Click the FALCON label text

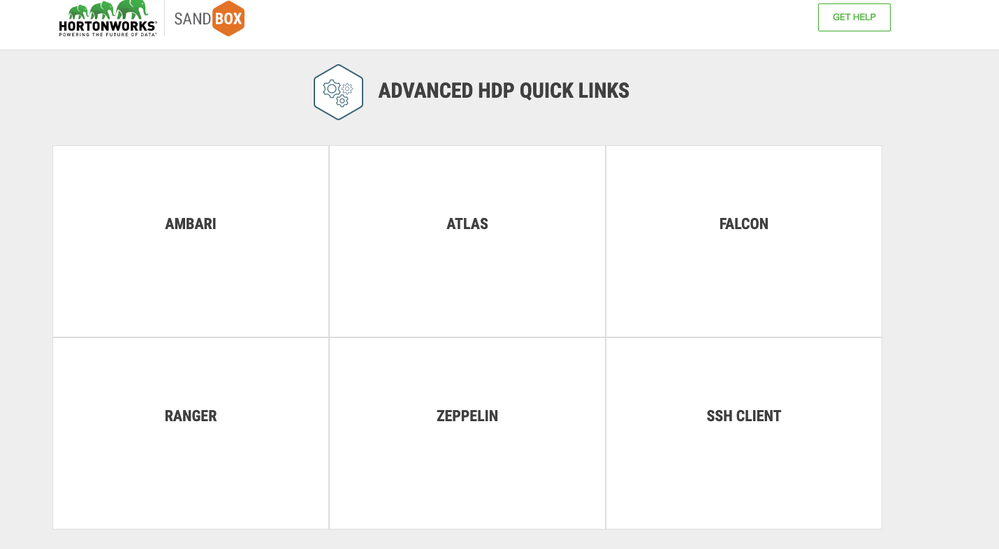[x=743, y=224]
